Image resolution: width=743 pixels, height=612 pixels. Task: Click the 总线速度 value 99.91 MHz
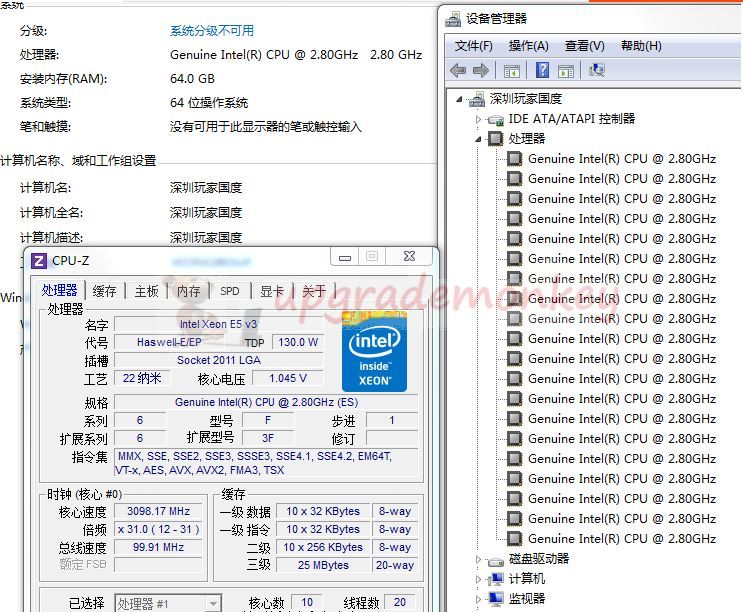159,547
